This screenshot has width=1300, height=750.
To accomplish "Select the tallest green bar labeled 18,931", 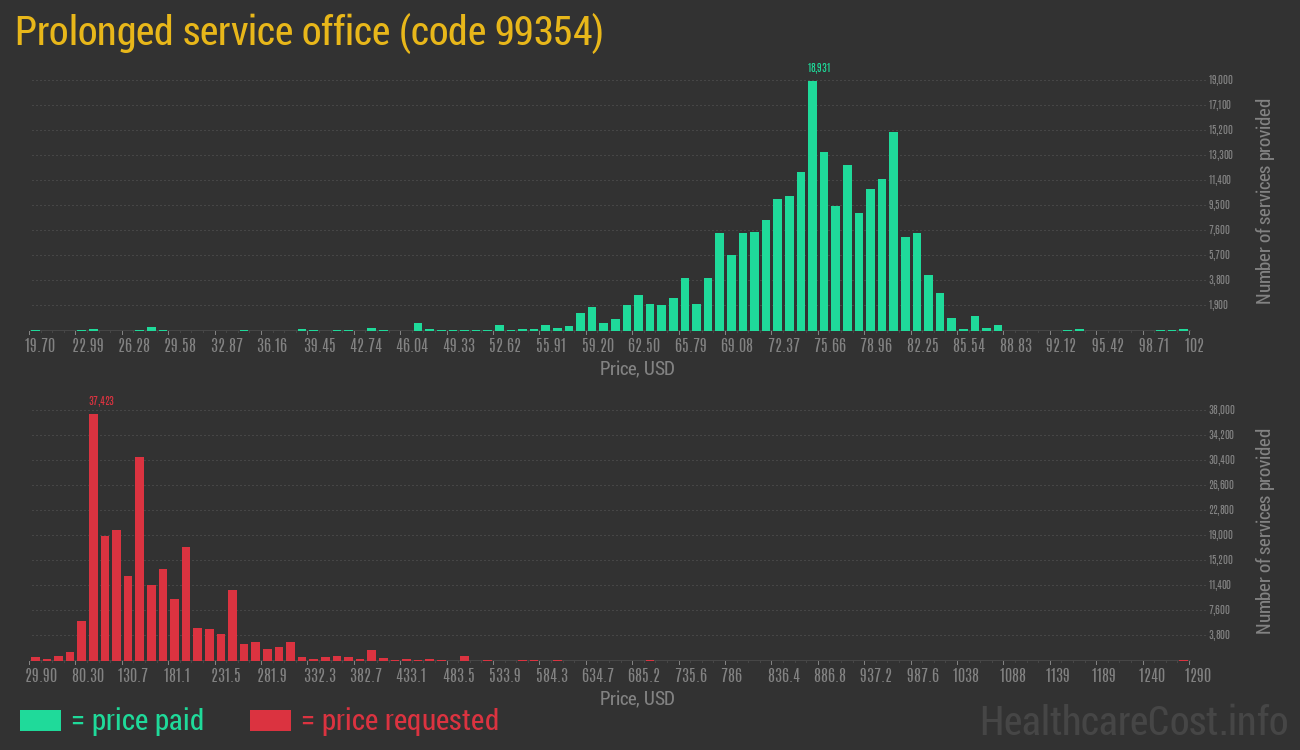I will 813,205.
